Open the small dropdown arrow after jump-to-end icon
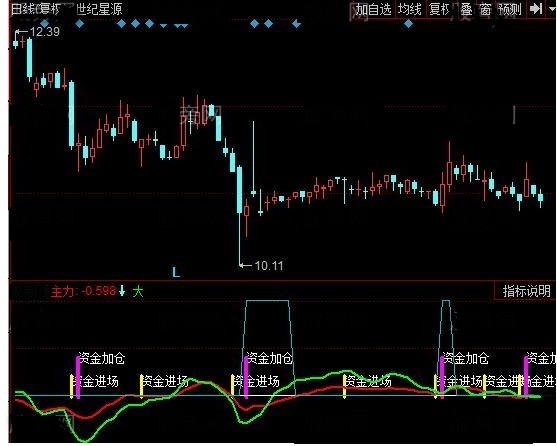The height and width of the screenshot is (446, 557). [x=552, y=9]
